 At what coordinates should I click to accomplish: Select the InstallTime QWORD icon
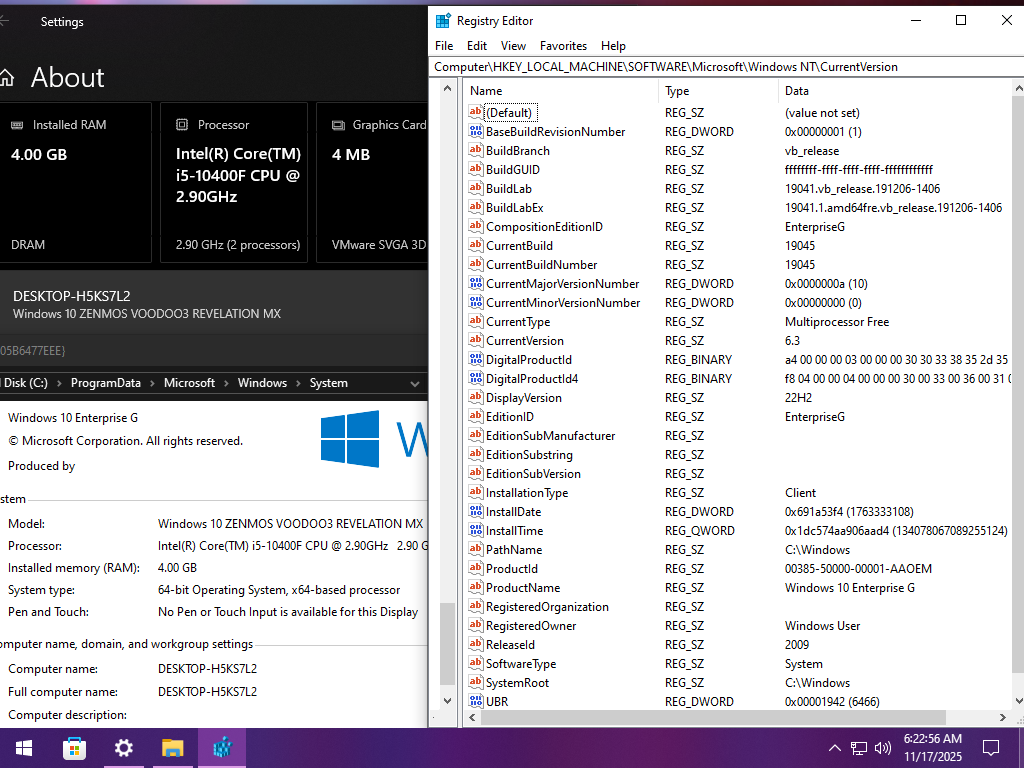[475, 530]
